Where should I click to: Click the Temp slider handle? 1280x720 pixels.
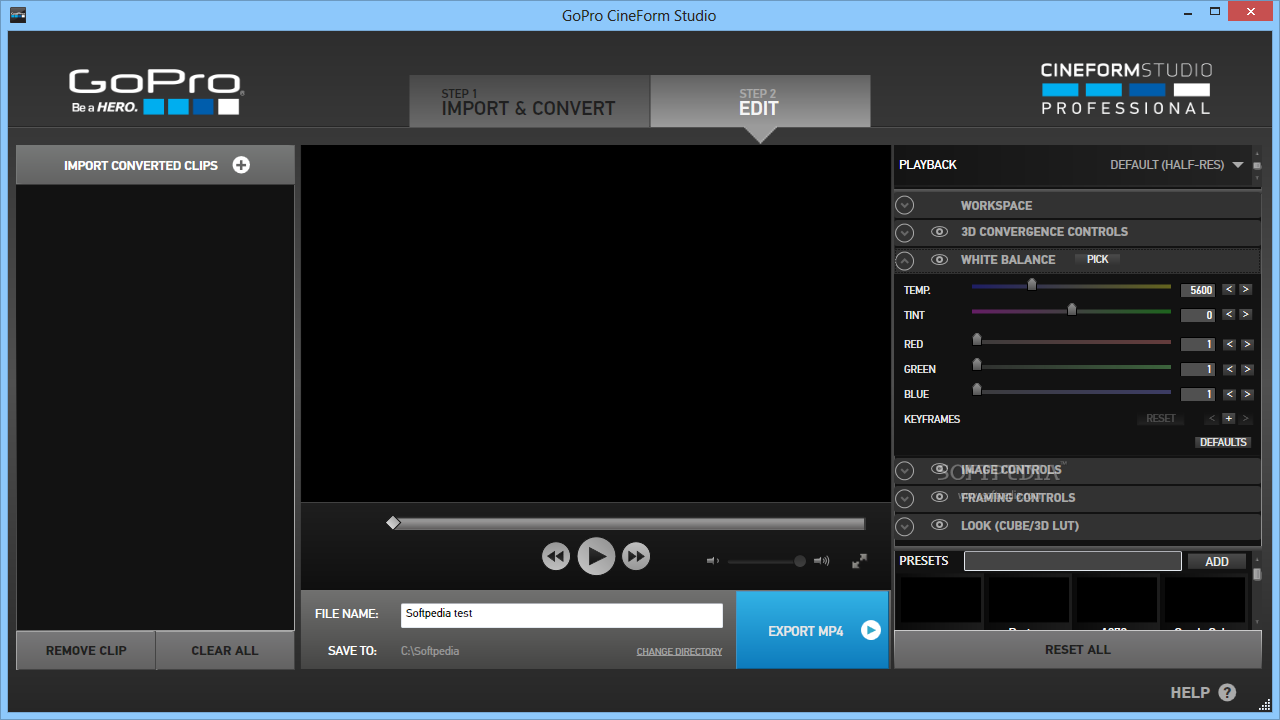(1032, 285)
